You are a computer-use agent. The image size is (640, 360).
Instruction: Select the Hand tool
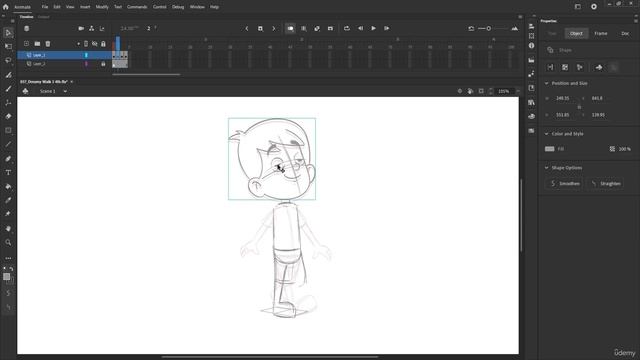8,229
